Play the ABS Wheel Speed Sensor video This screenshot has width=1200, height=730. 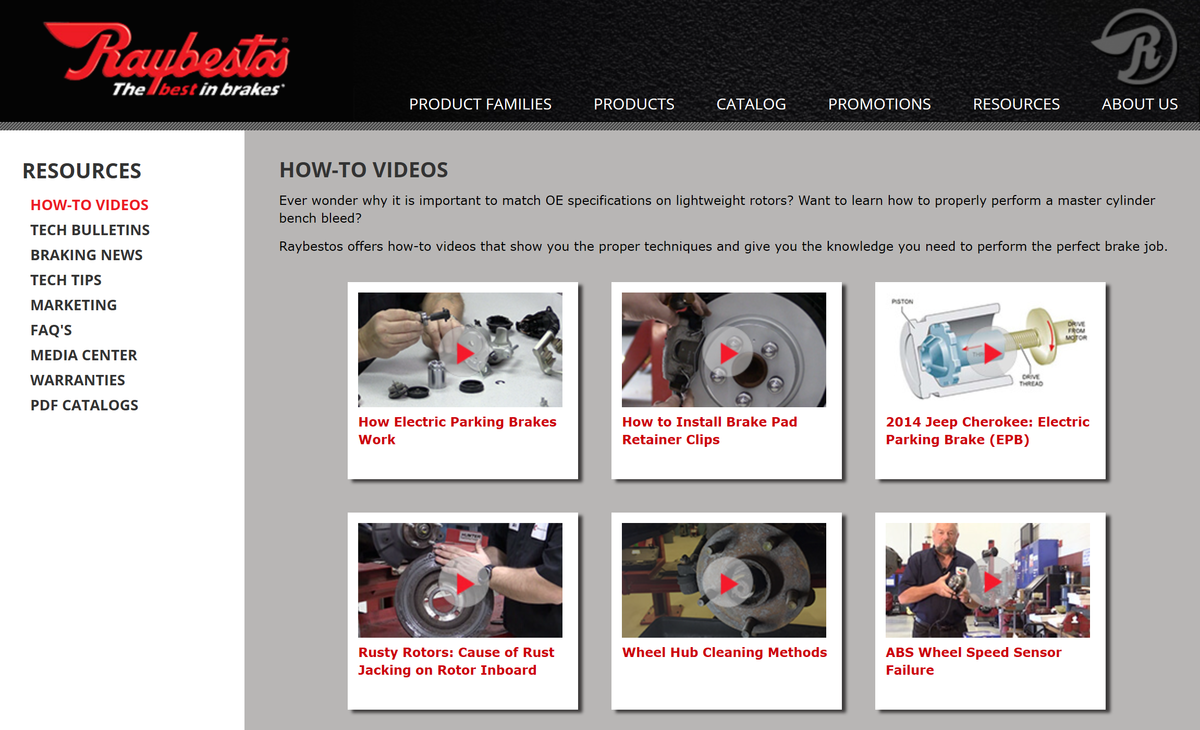pyautogui.click(x=988, y=581)
